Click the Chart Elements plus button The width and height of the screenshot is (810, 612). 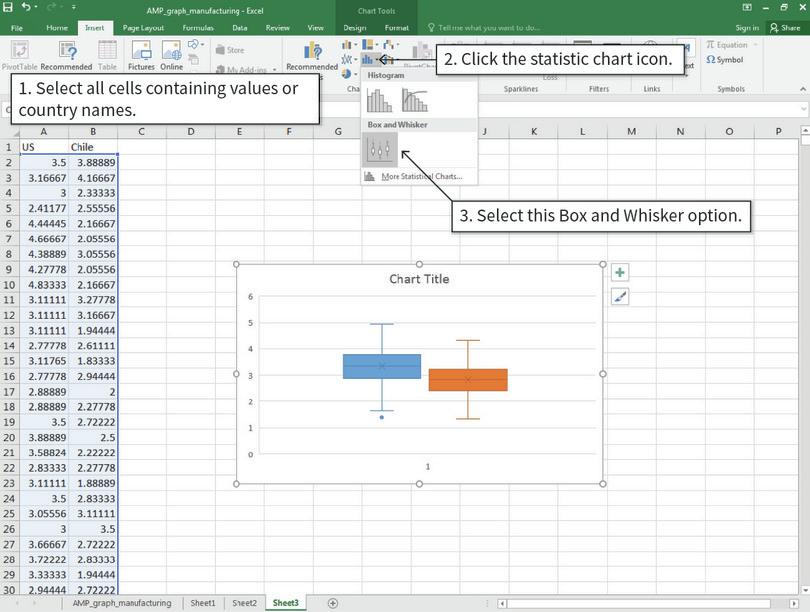(620, 273)
